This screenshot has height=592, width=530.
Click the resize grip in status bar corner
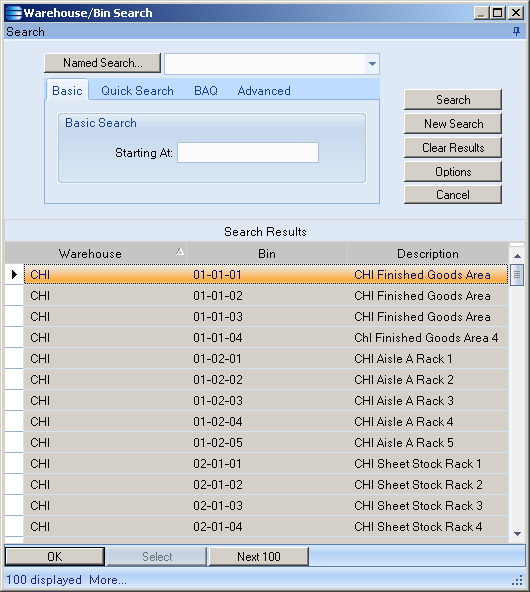[x=518, y=580]
